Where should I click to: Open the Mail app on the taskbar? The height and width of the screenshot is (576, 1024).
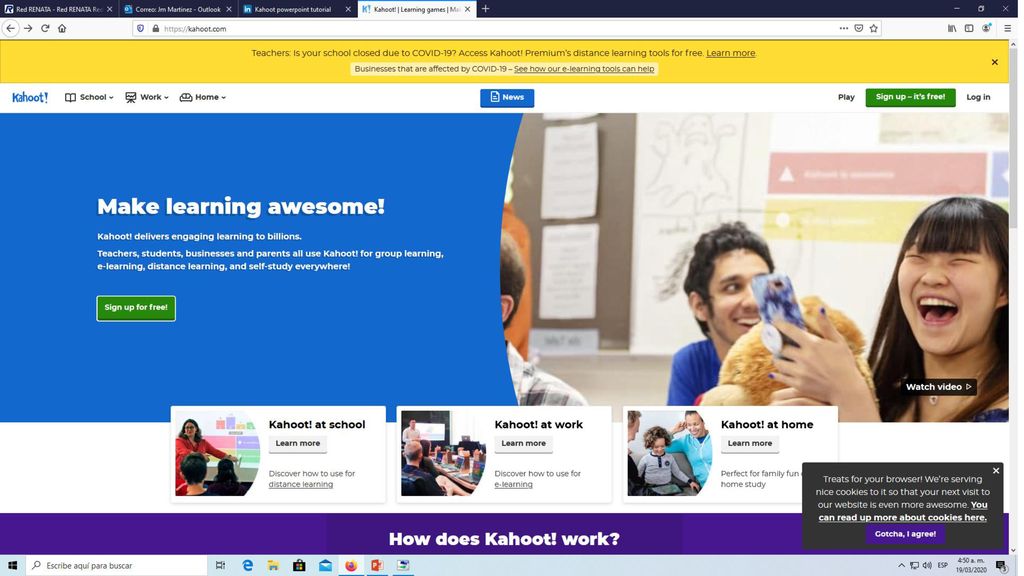tap(325, 565)
